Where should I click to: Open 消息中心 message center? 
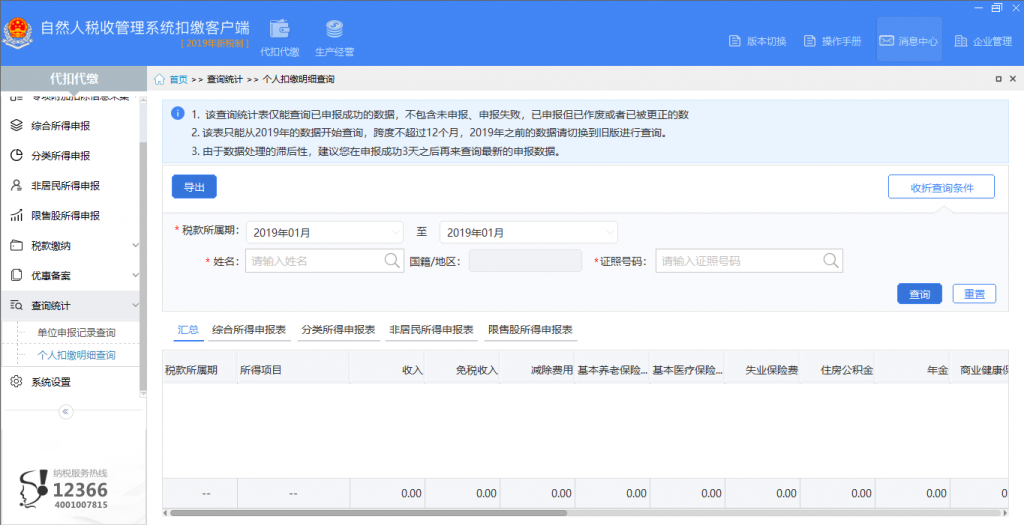908,41
